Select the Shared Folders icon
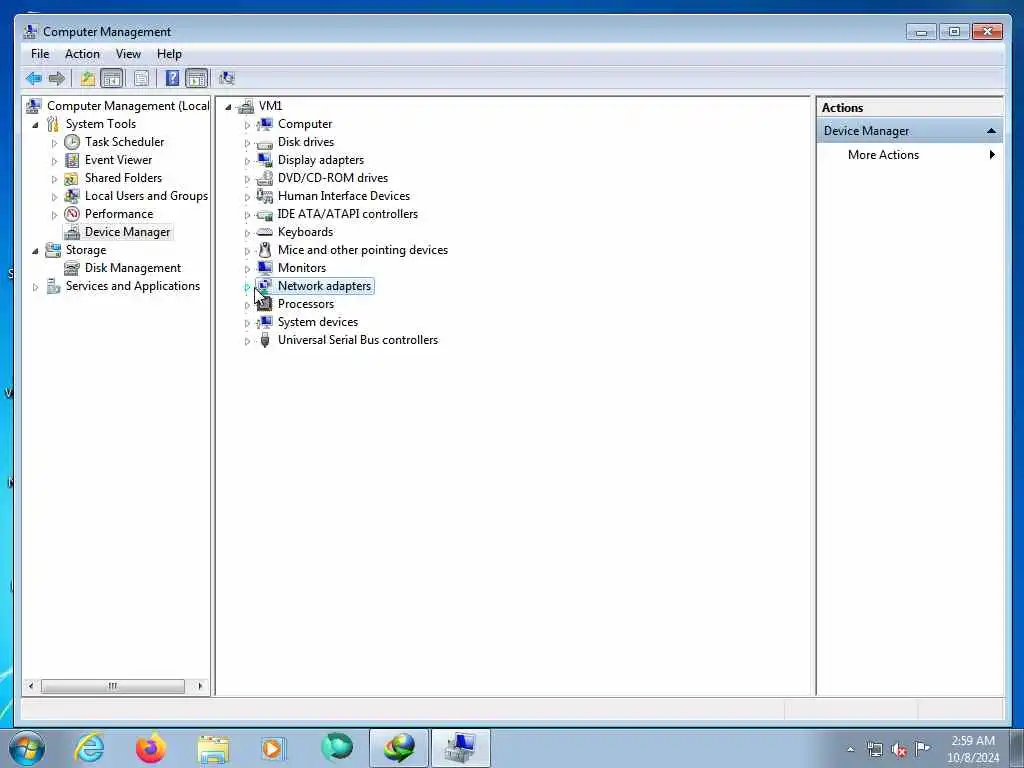 click(72, 178)
